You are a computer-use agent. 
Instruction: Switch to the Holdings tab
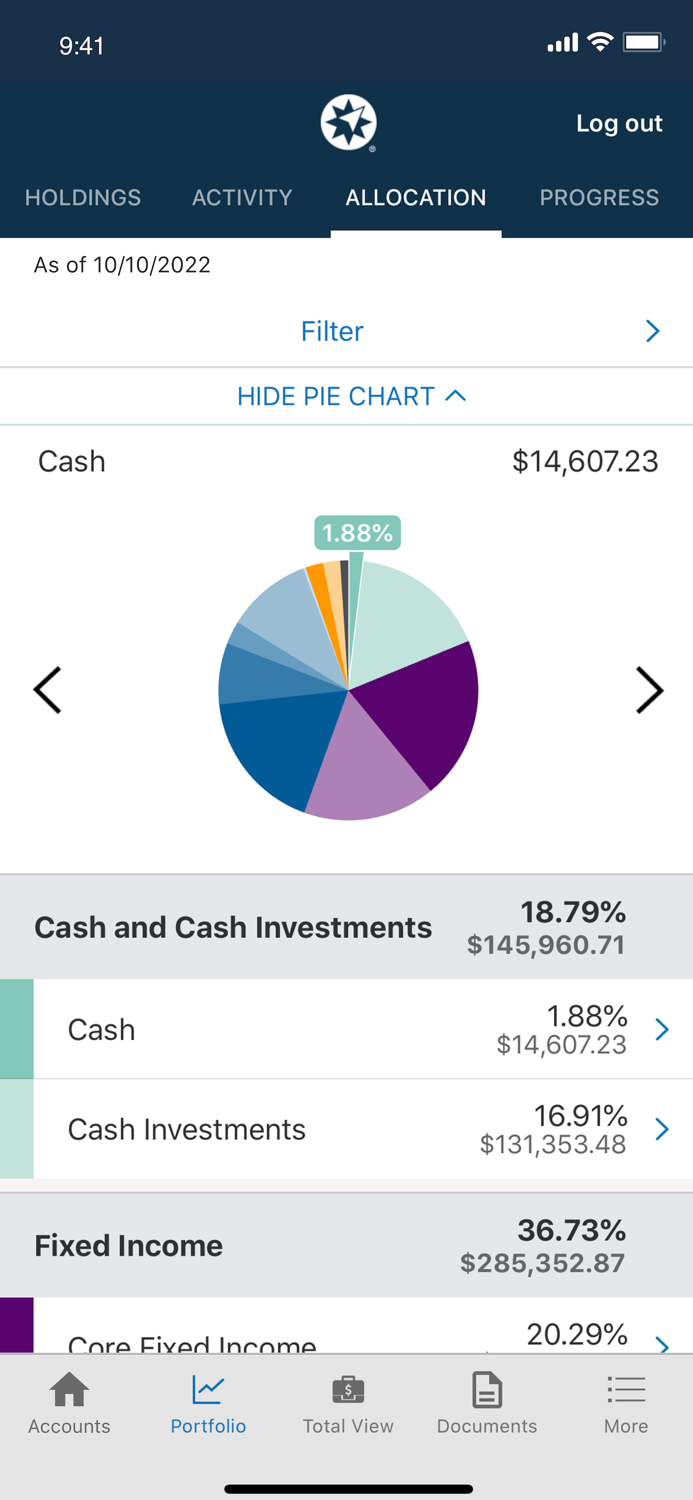tap(83, 198)
